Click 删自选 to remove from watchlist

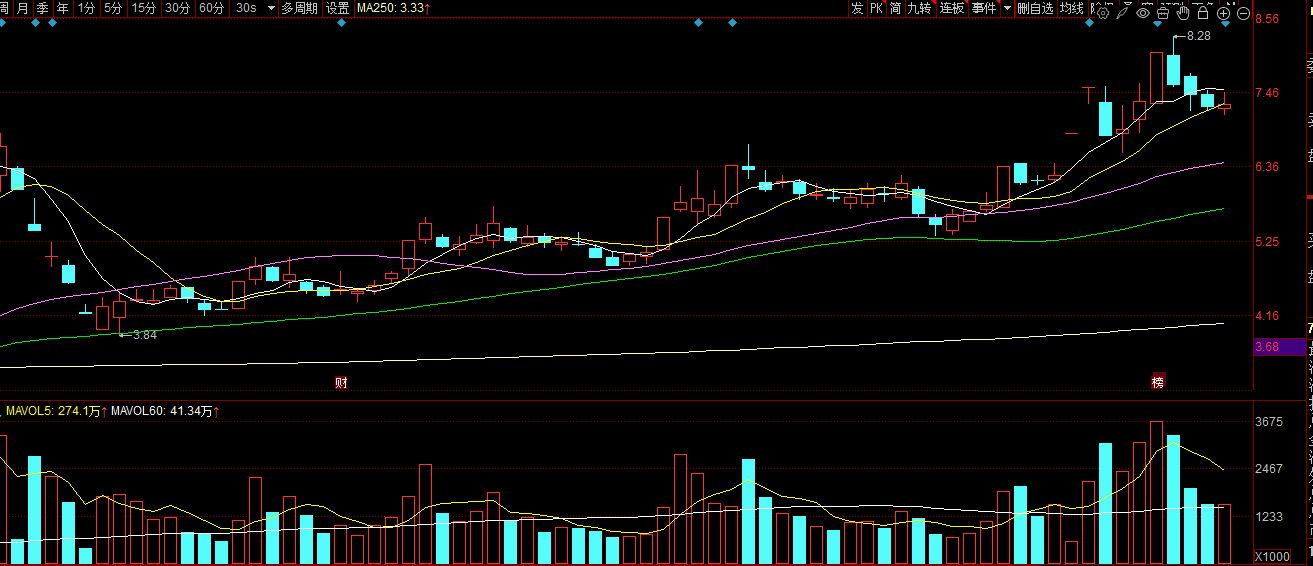(x=1035, y=8)
